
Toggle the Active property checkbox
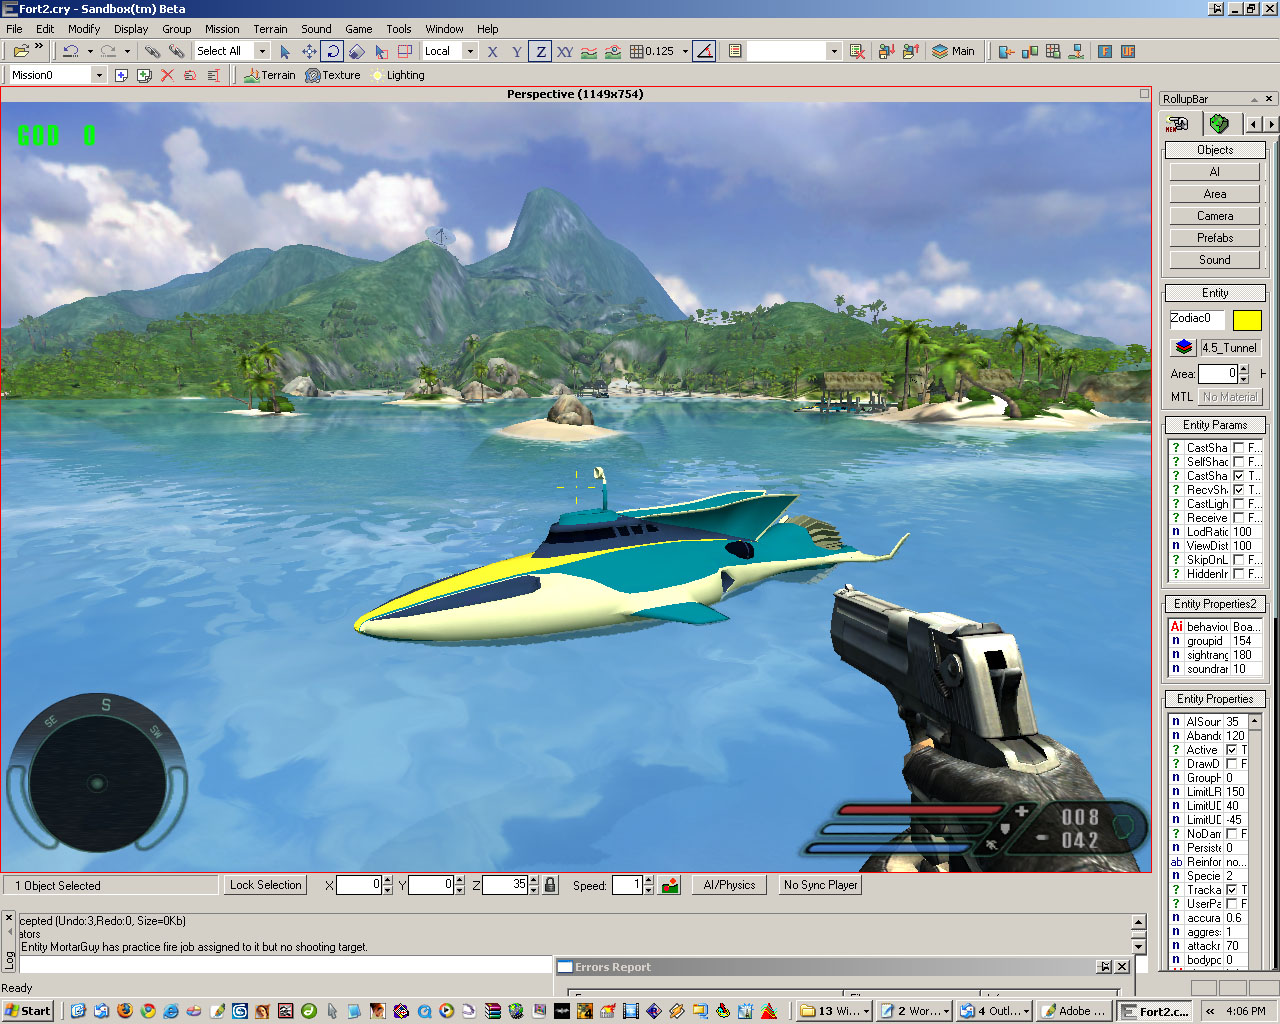[1231, 750]
